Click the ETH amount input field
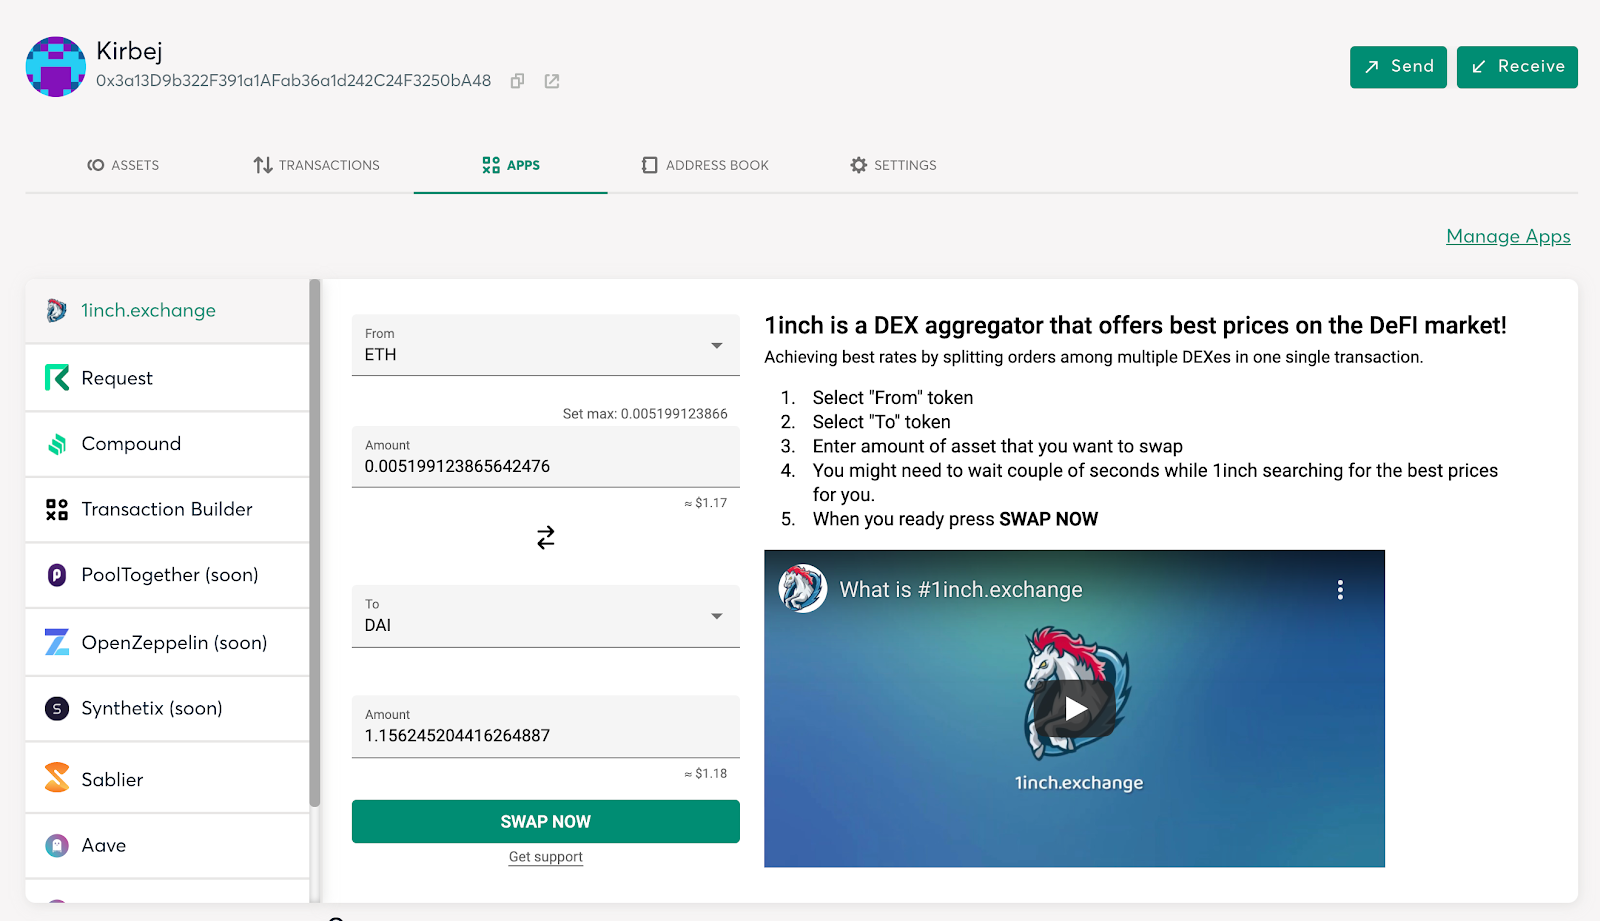Viewport: 1600px width, 921px height. tap(546, 457)
